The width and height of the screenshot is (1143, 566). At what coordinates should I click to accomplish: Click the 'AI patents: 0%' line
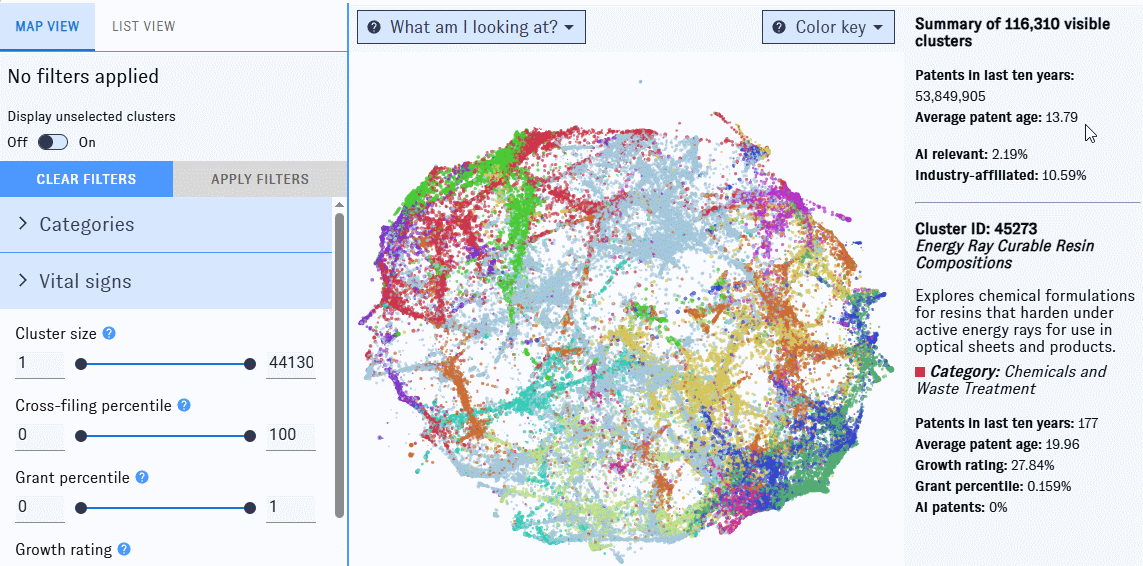tap(961, 508)
